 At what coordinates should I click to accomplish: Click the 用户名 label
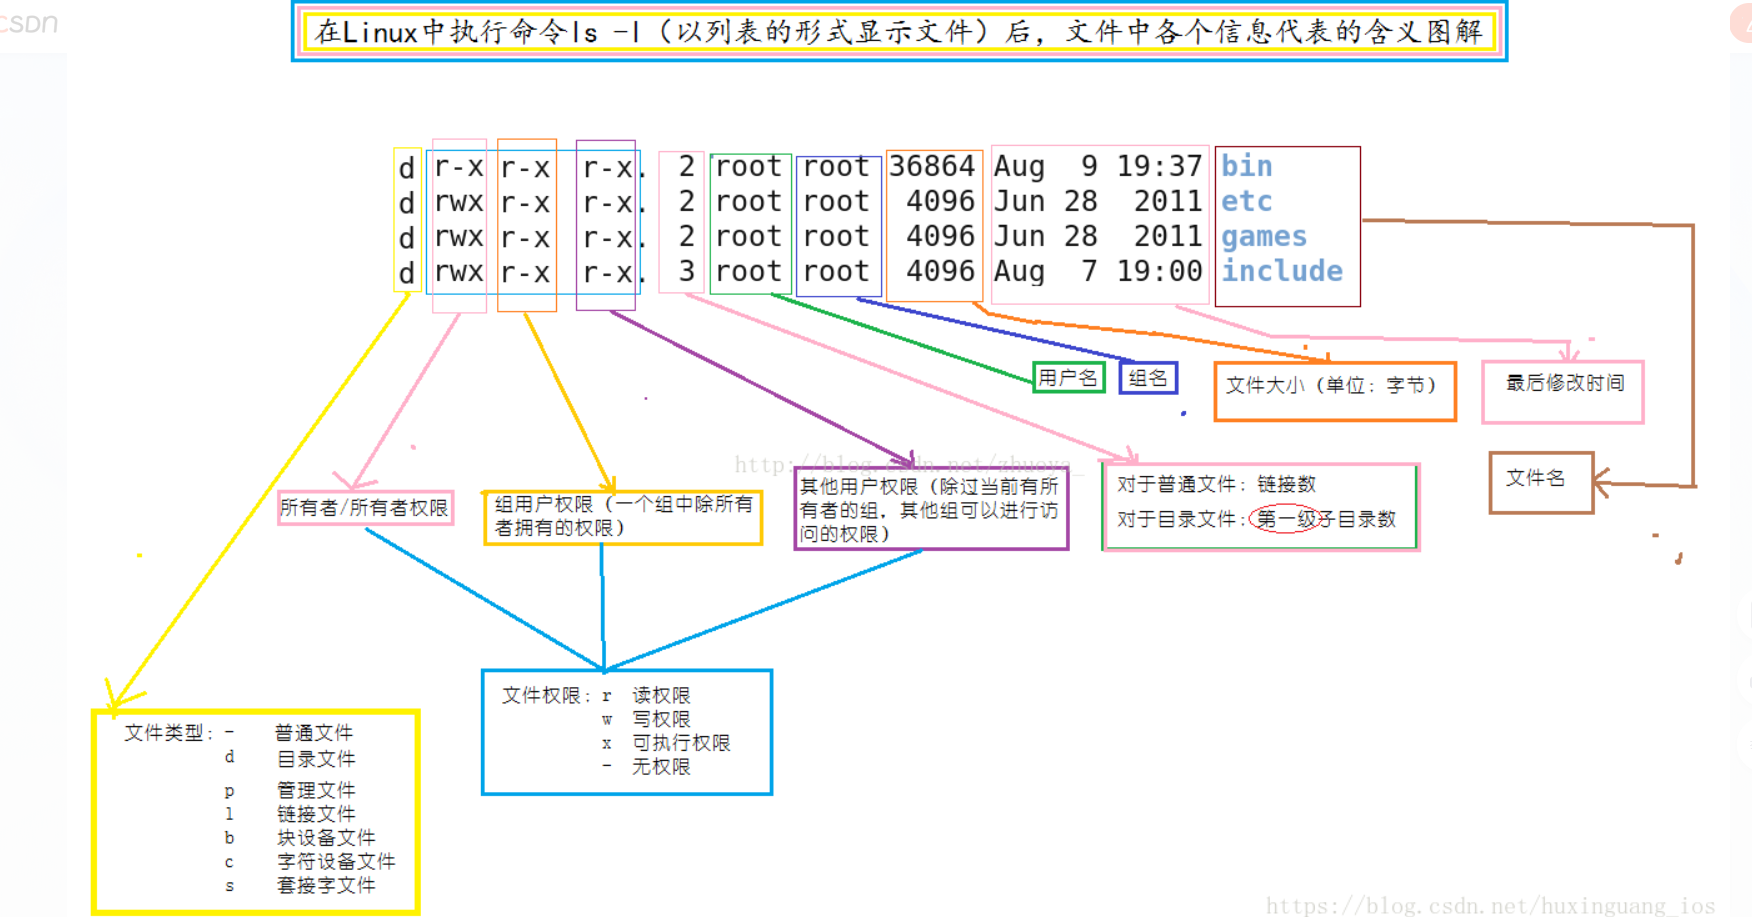click(x=1068, y=377)
